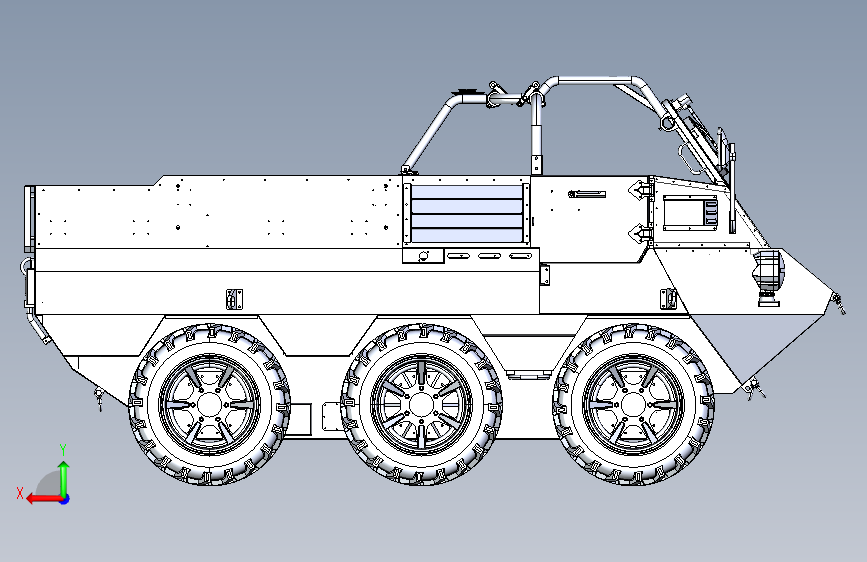The height and width of the screenshot is (562, 867).
Task: Select the door handle on the side door
Action: [587, 194]
